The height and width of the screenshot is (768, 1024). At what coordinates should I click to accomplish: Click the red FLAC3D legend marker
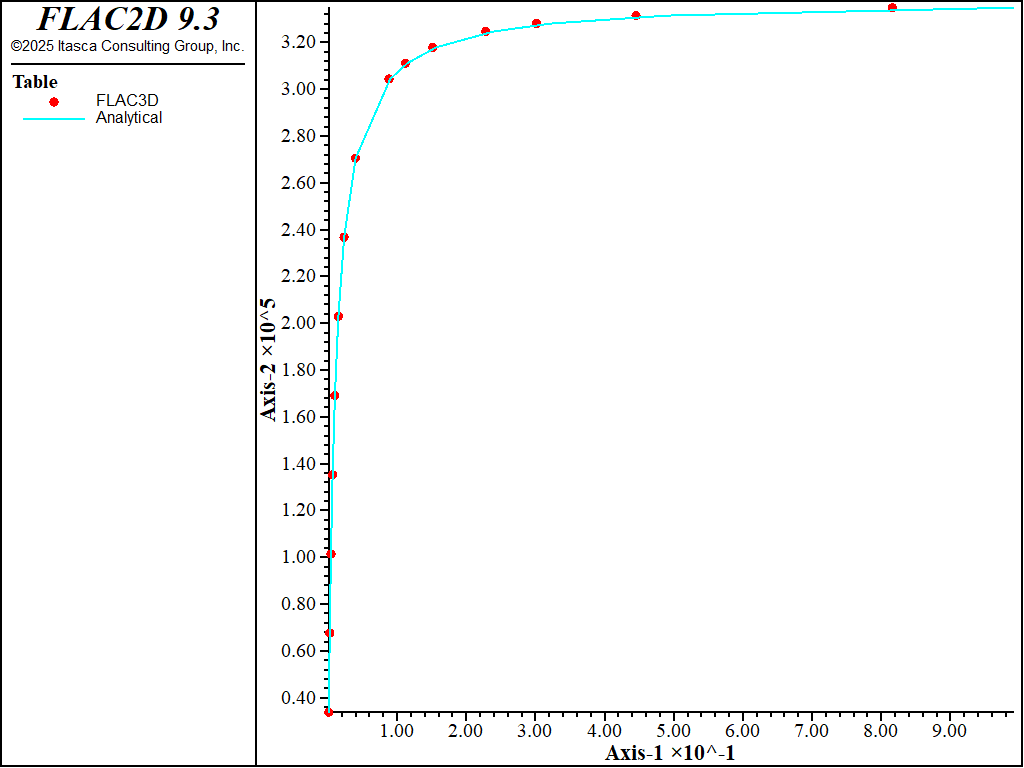tap(54, 101)
